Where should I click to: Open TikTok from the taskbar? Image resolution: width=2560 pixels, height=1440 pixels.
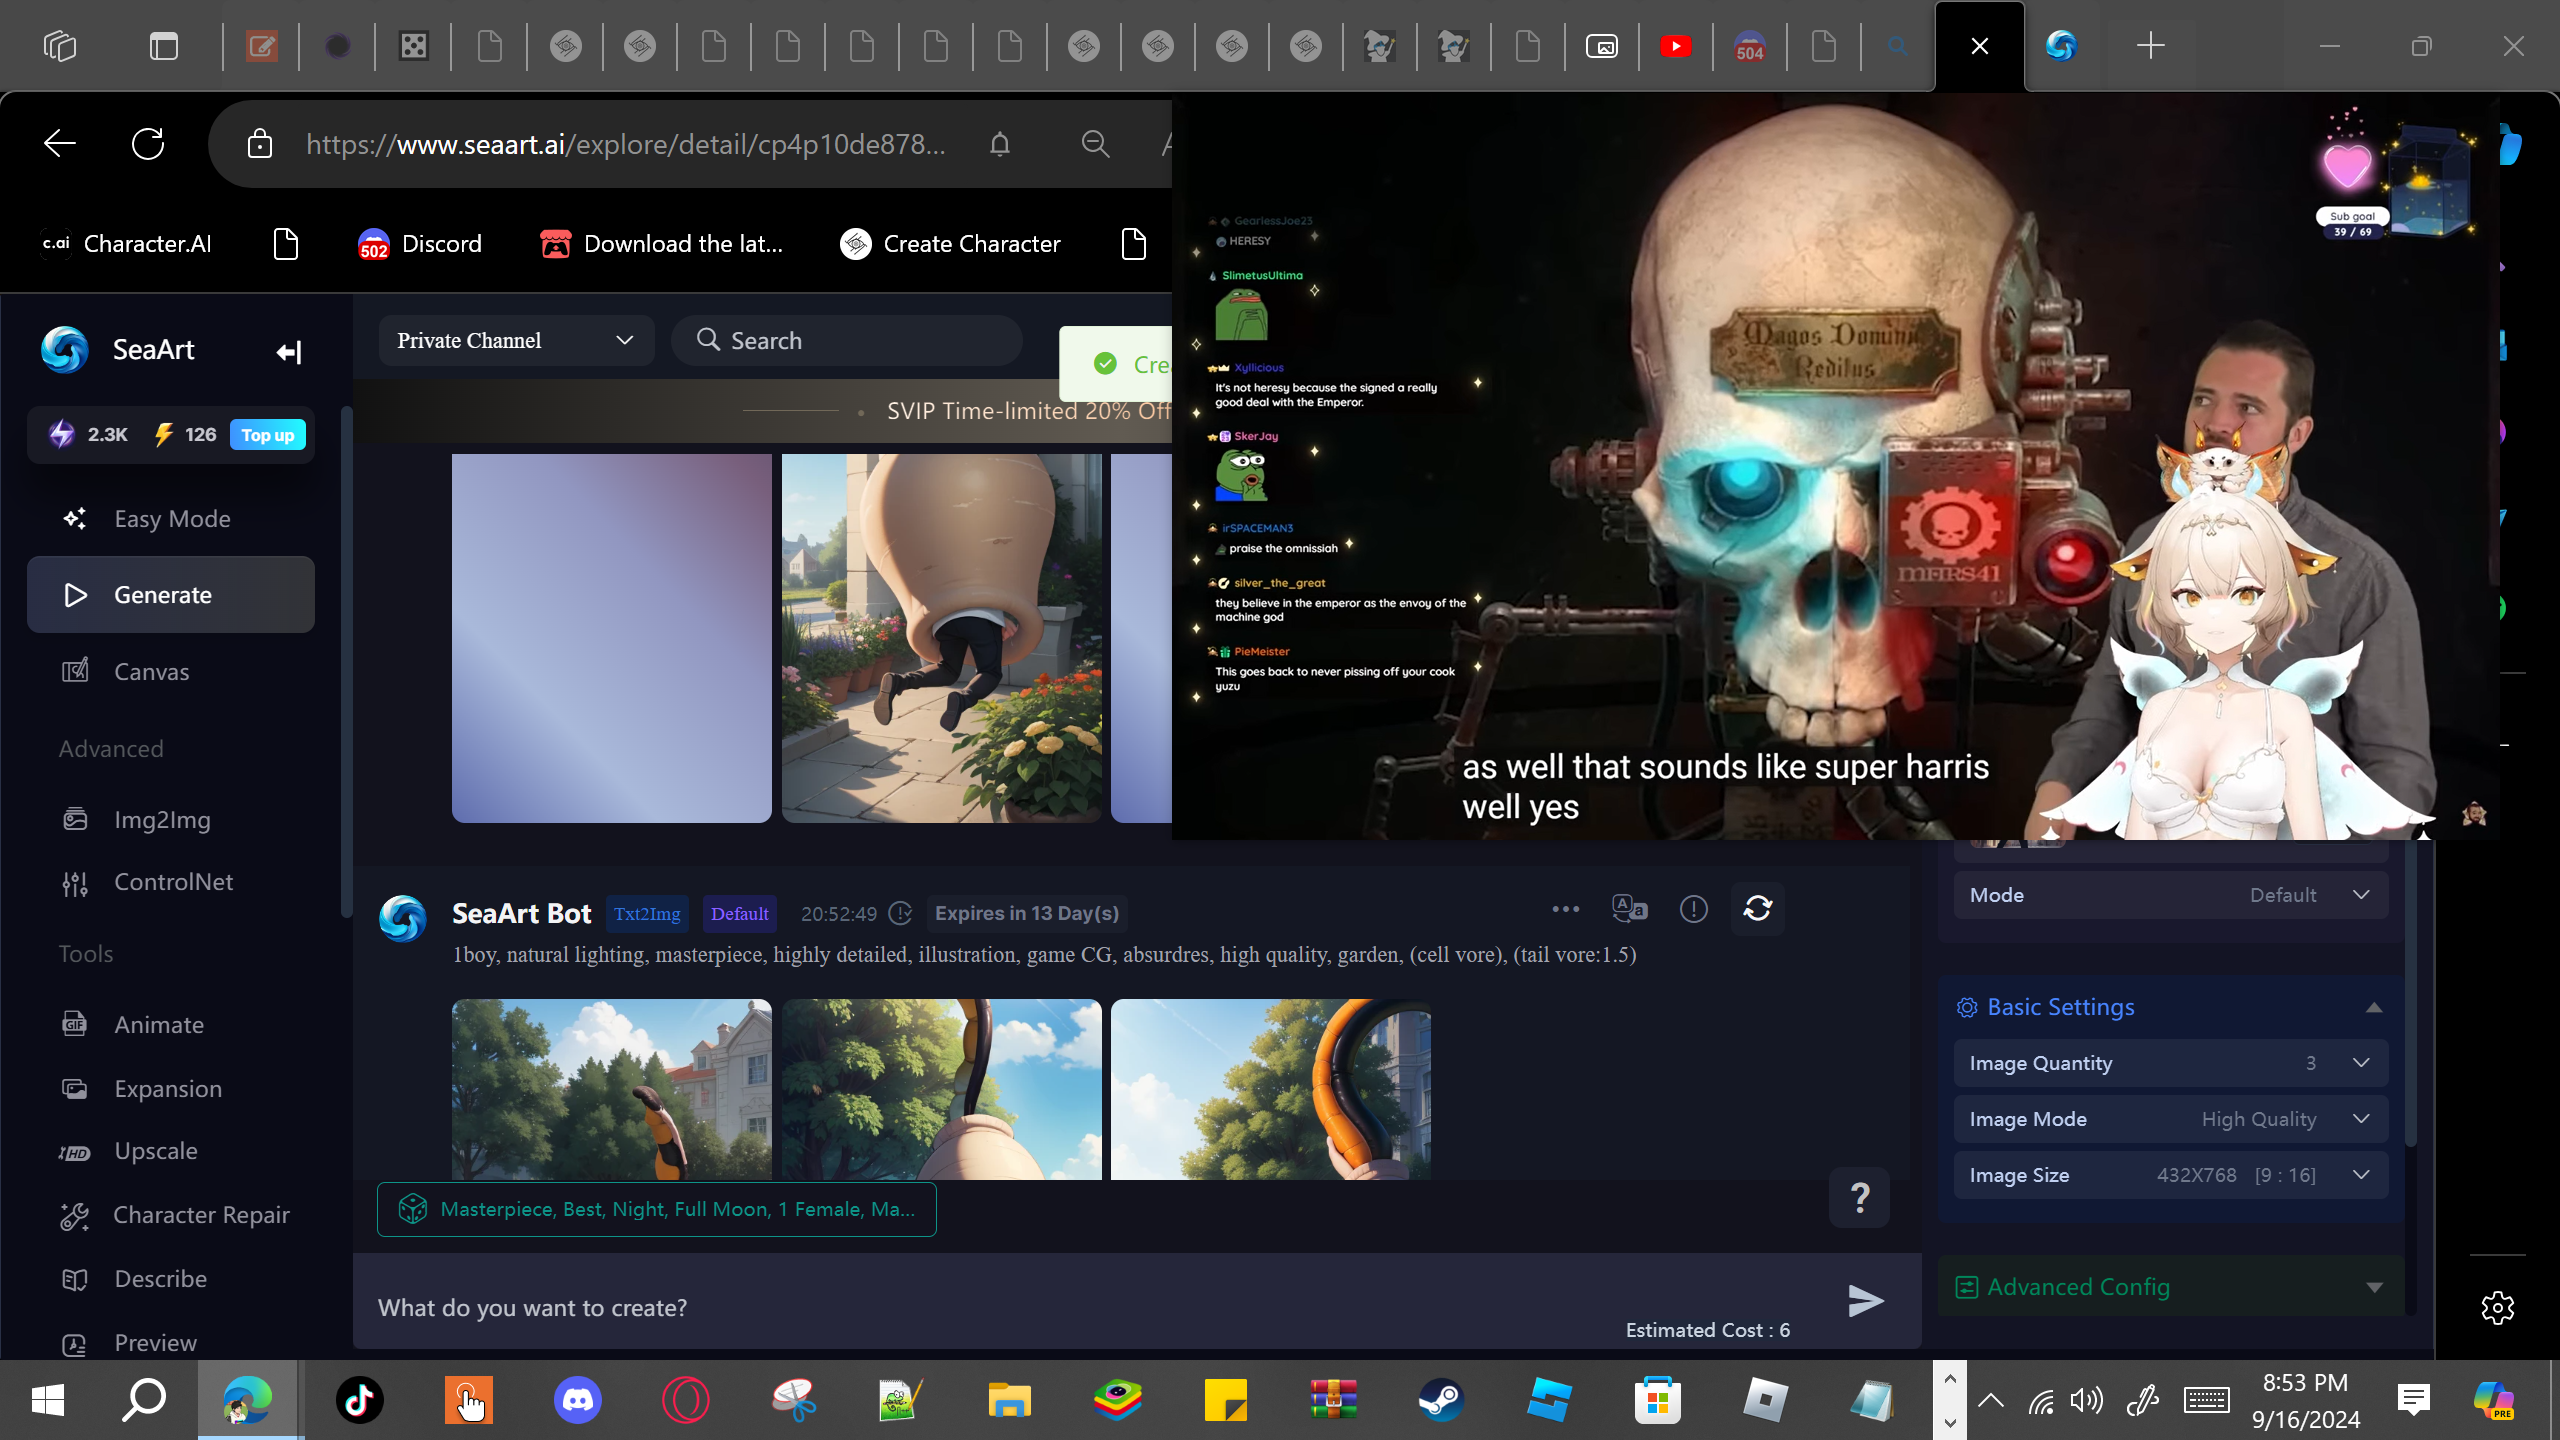[x=360, y=1400]
